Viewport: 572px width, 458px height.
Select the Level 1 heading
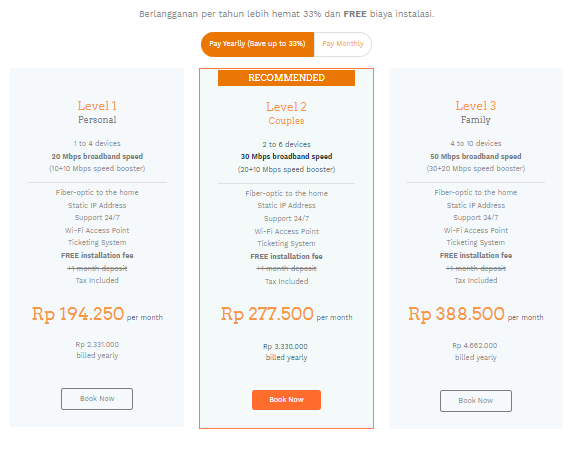pos(97,106)
